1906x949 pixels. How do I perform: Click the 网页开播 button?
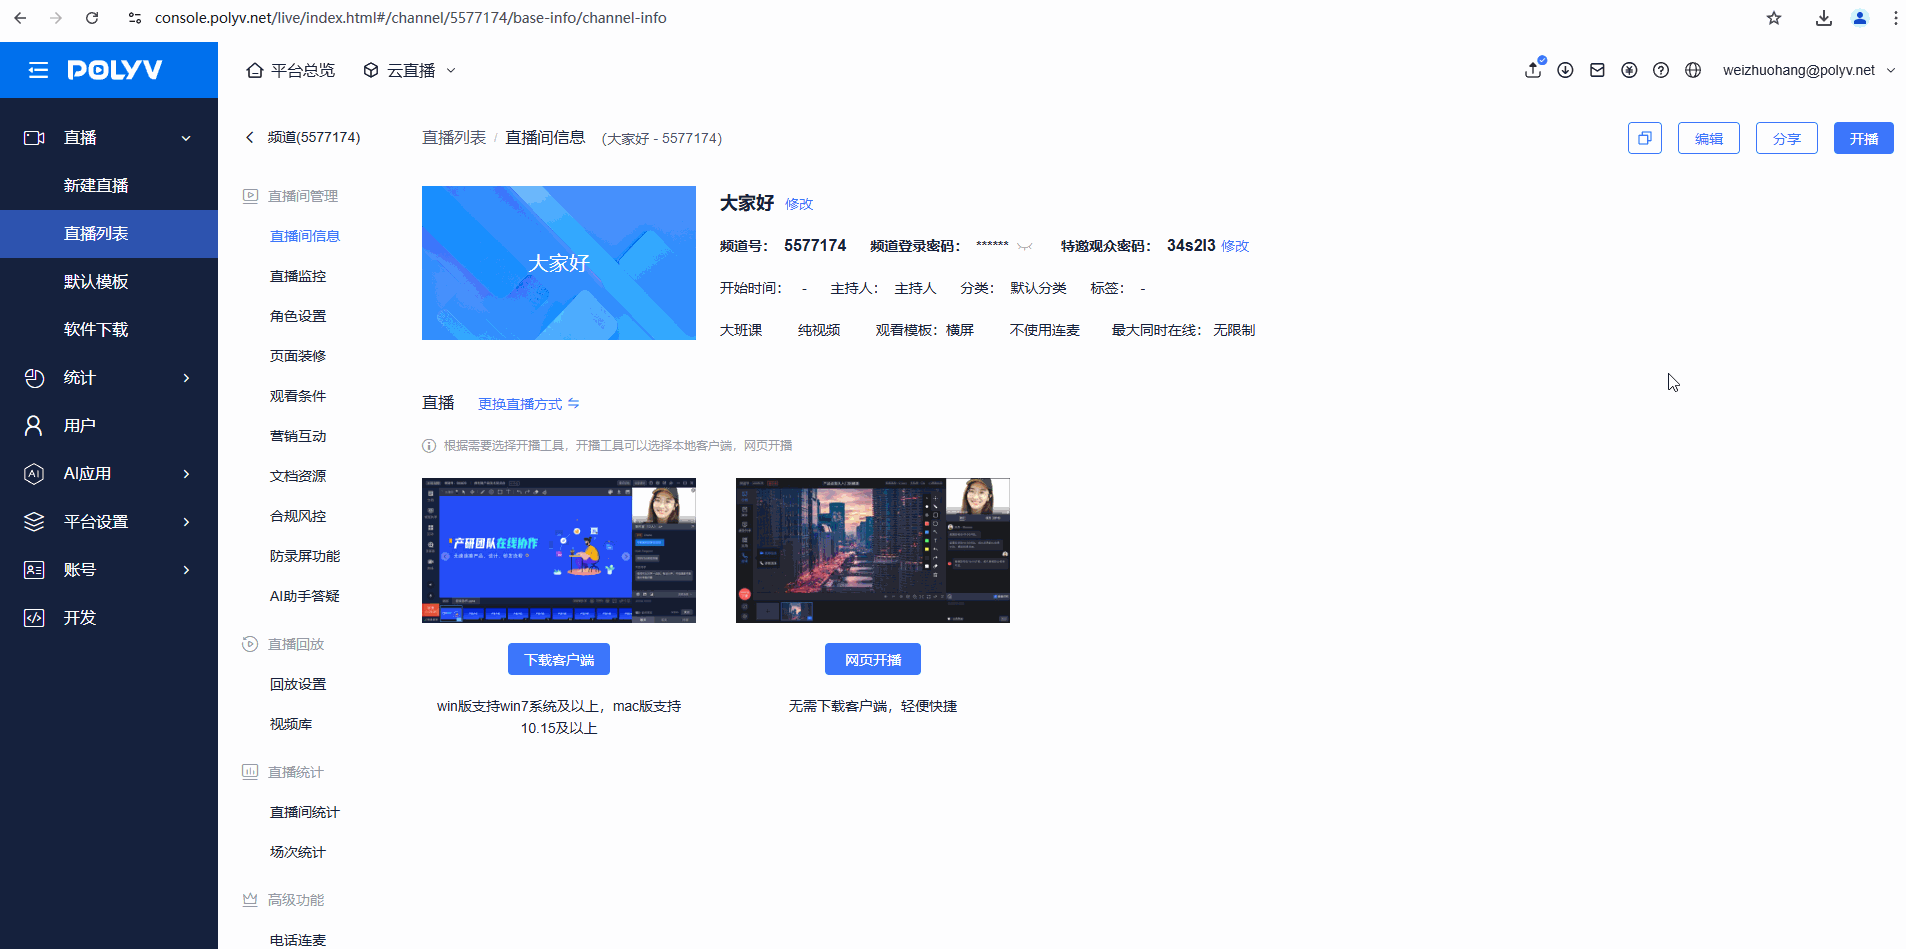[x=872, y=660]
